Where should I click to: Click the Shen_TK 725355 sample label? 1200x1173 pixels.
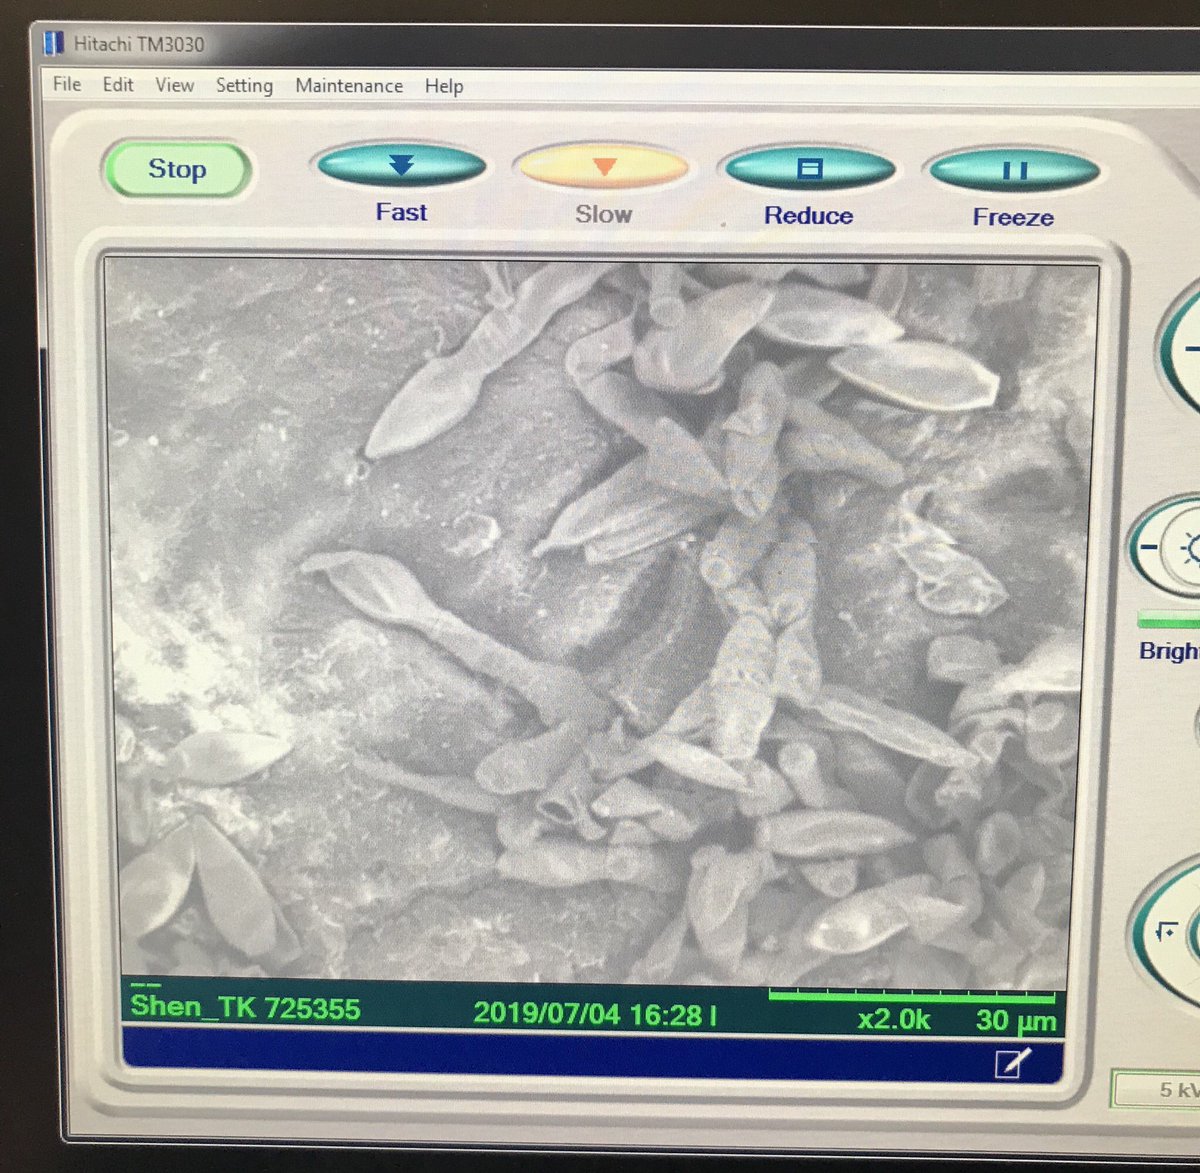pos(245,1007)
